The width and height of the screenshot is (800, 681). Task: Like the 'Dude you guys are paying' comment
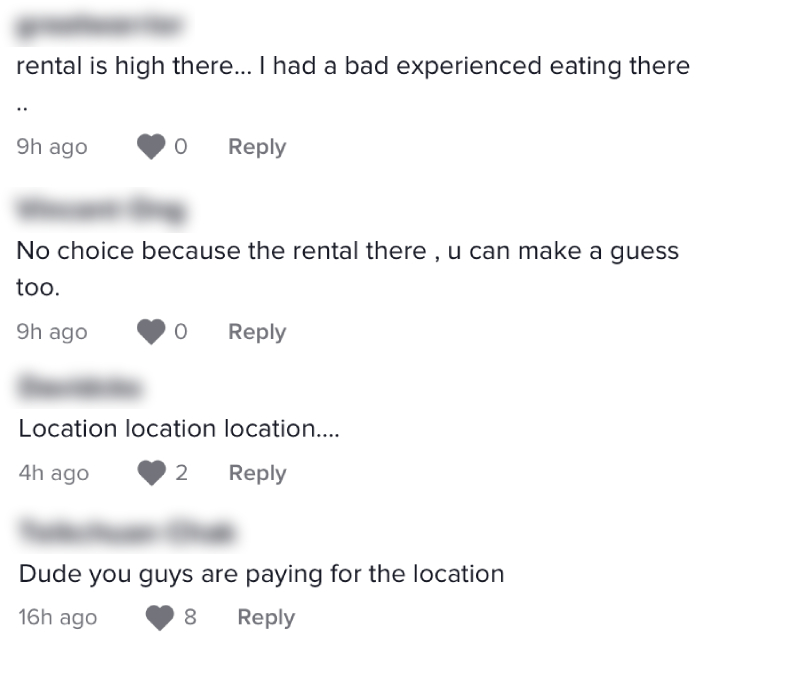click(160, 618)
